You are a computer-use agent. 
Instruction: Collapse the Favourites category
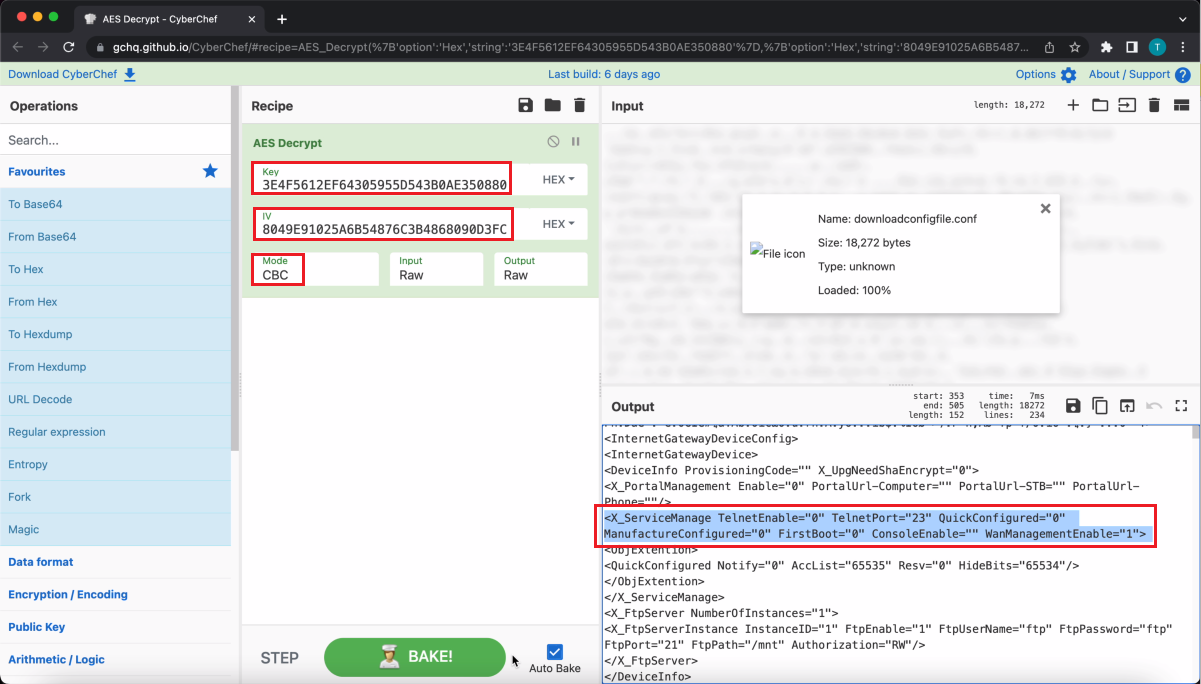(115, 171)
